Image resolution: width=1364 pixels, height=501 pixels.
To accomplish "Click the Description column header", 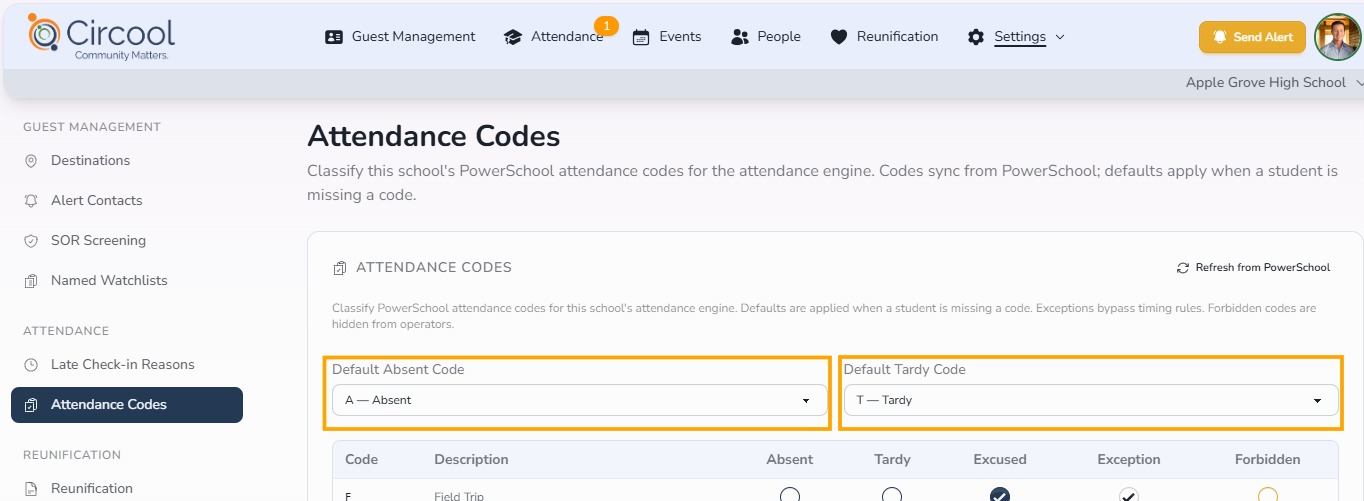I will [471, 460].
